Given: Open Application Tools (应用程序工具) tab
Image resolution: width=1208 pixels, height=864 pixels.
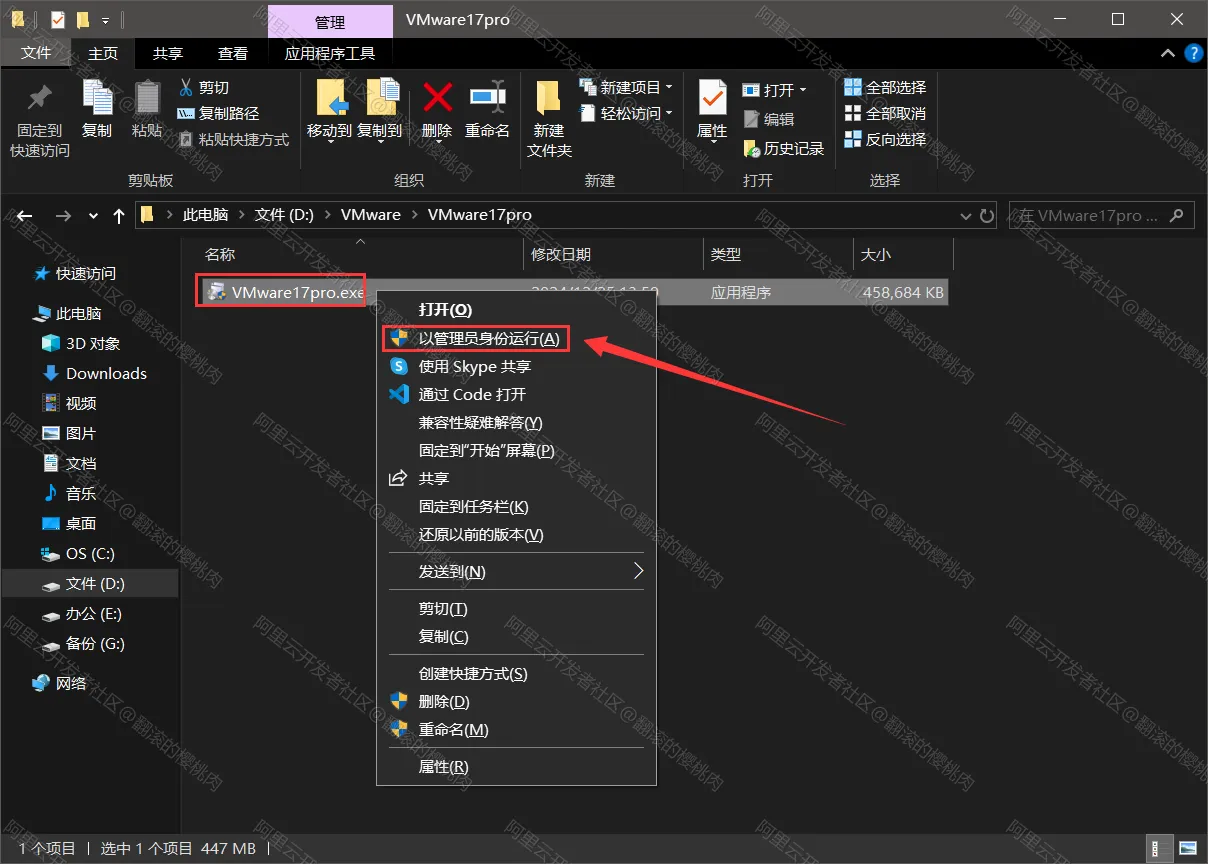Looking at the screenshot, I should 330,53.
